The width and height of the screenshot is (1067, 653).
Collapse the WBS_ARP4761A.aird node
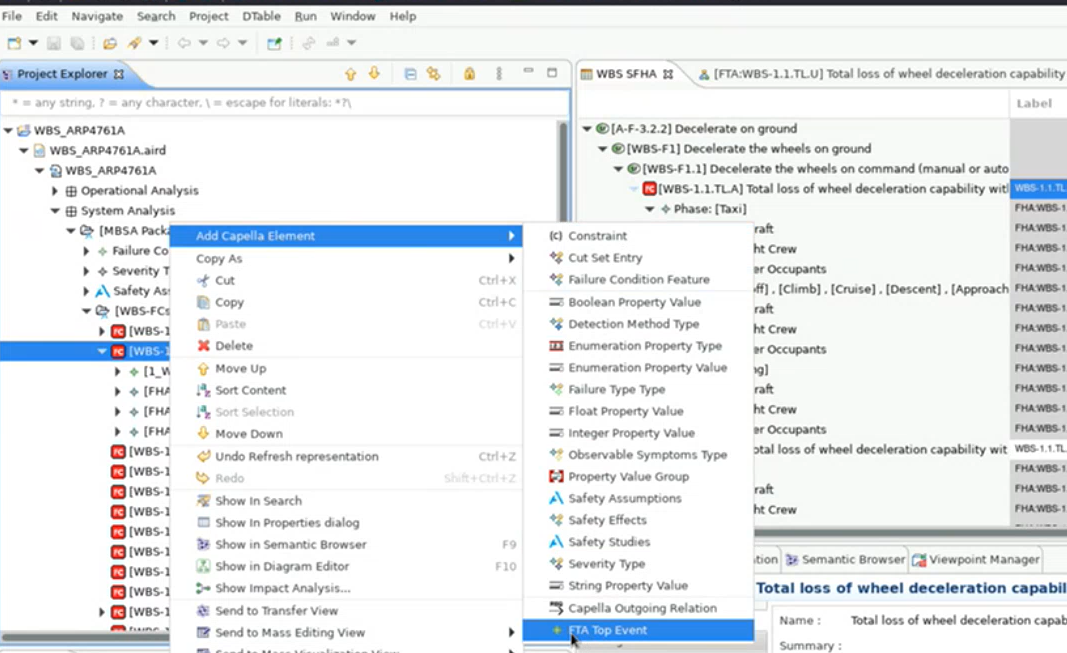click(x=24, y=150)
